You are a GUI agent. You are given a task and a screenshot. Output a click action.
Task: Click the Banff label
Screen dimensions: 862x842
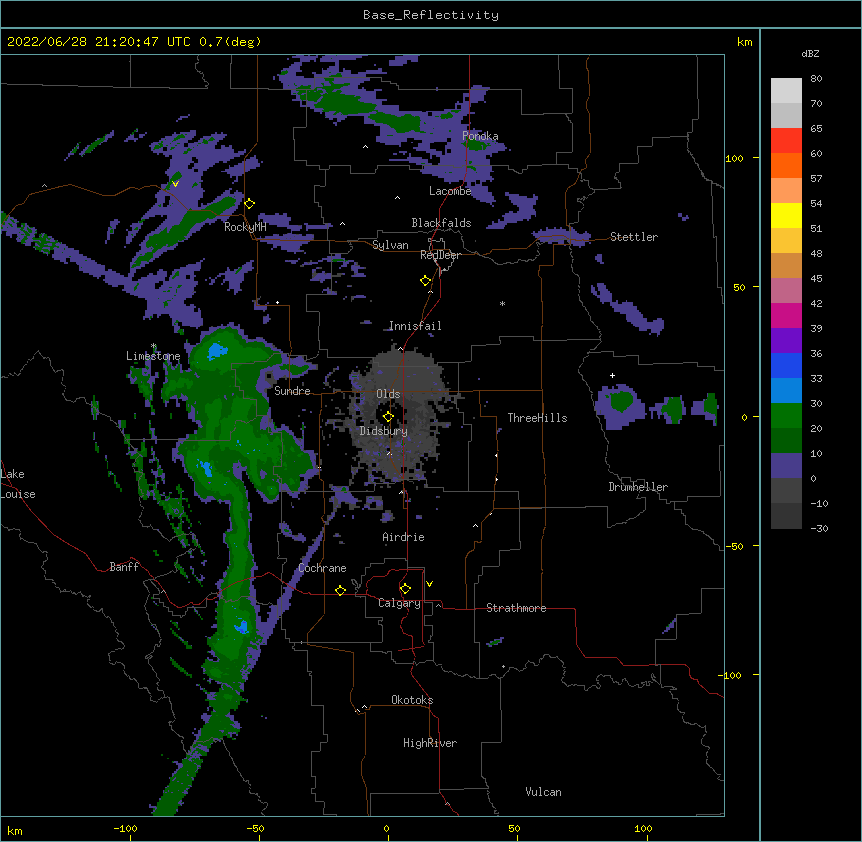(x=124, y=567)
